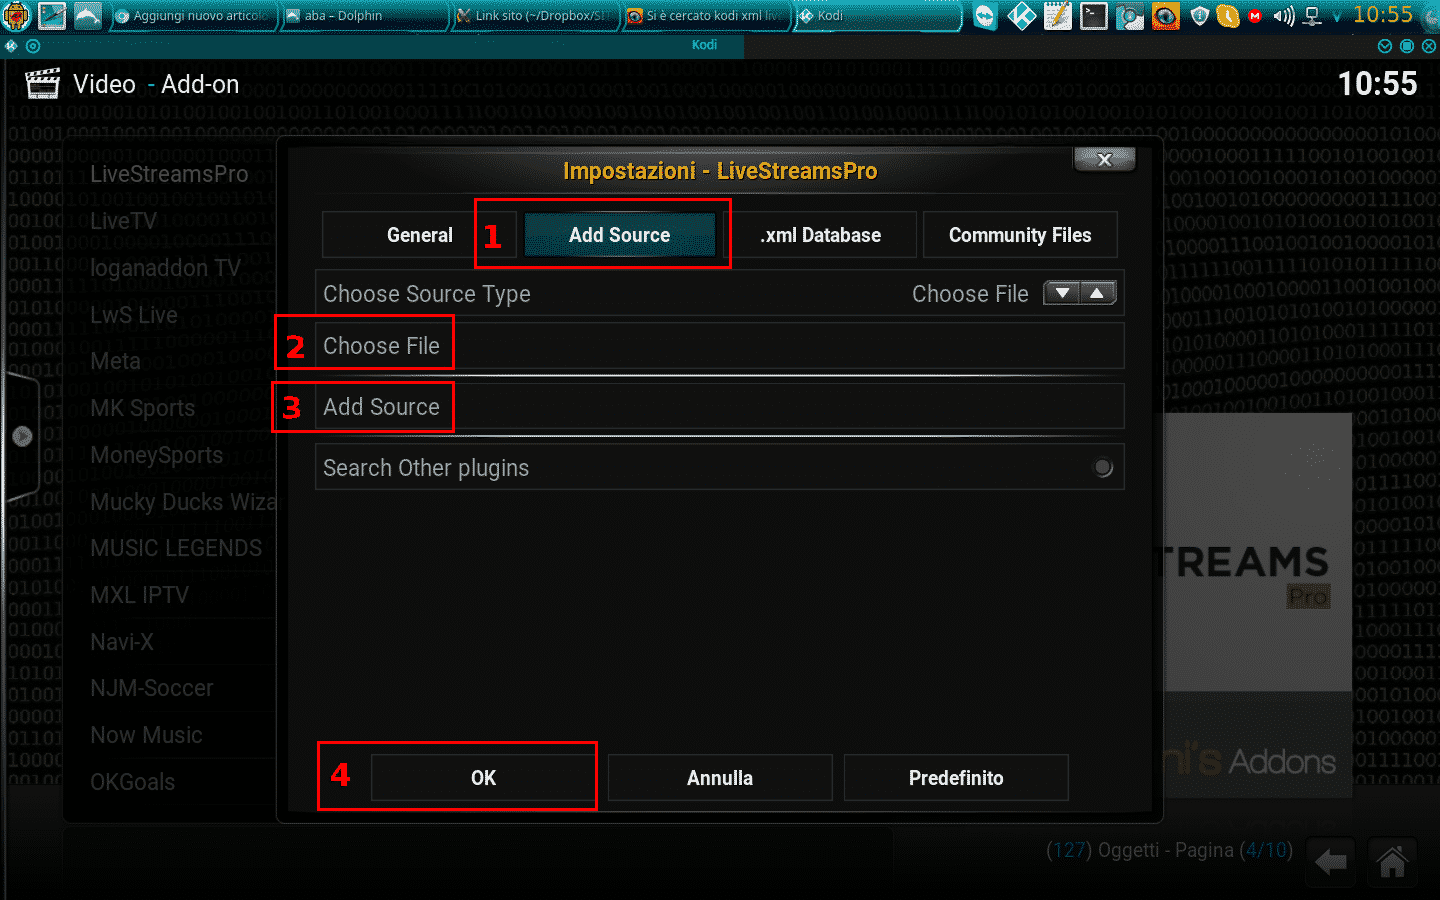Minimize the Kodi window
This screenshot has height=900, width=1440.
pos(1385,46)
